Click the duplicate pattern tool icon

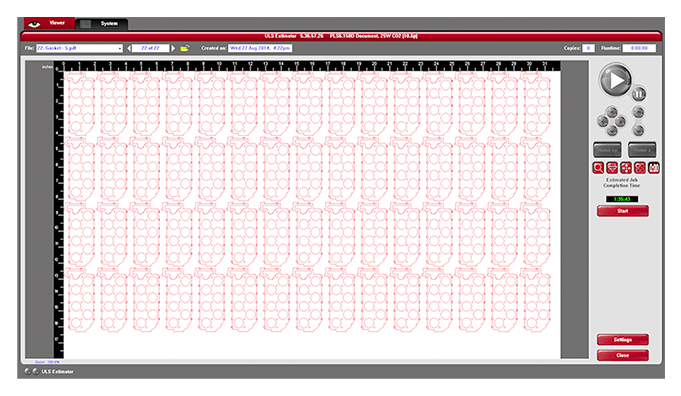tap(640, 168)
